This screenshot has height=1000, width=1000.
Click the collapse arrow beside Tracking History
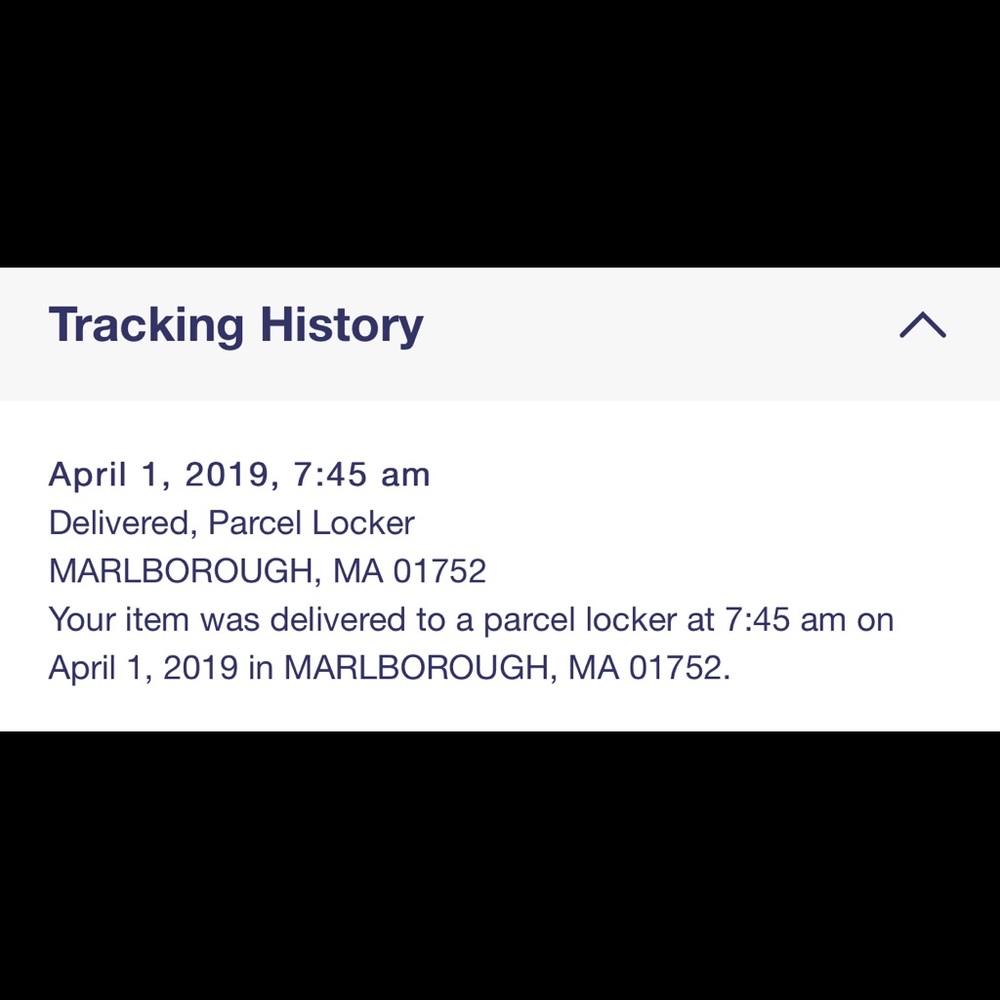coord(921,323)
